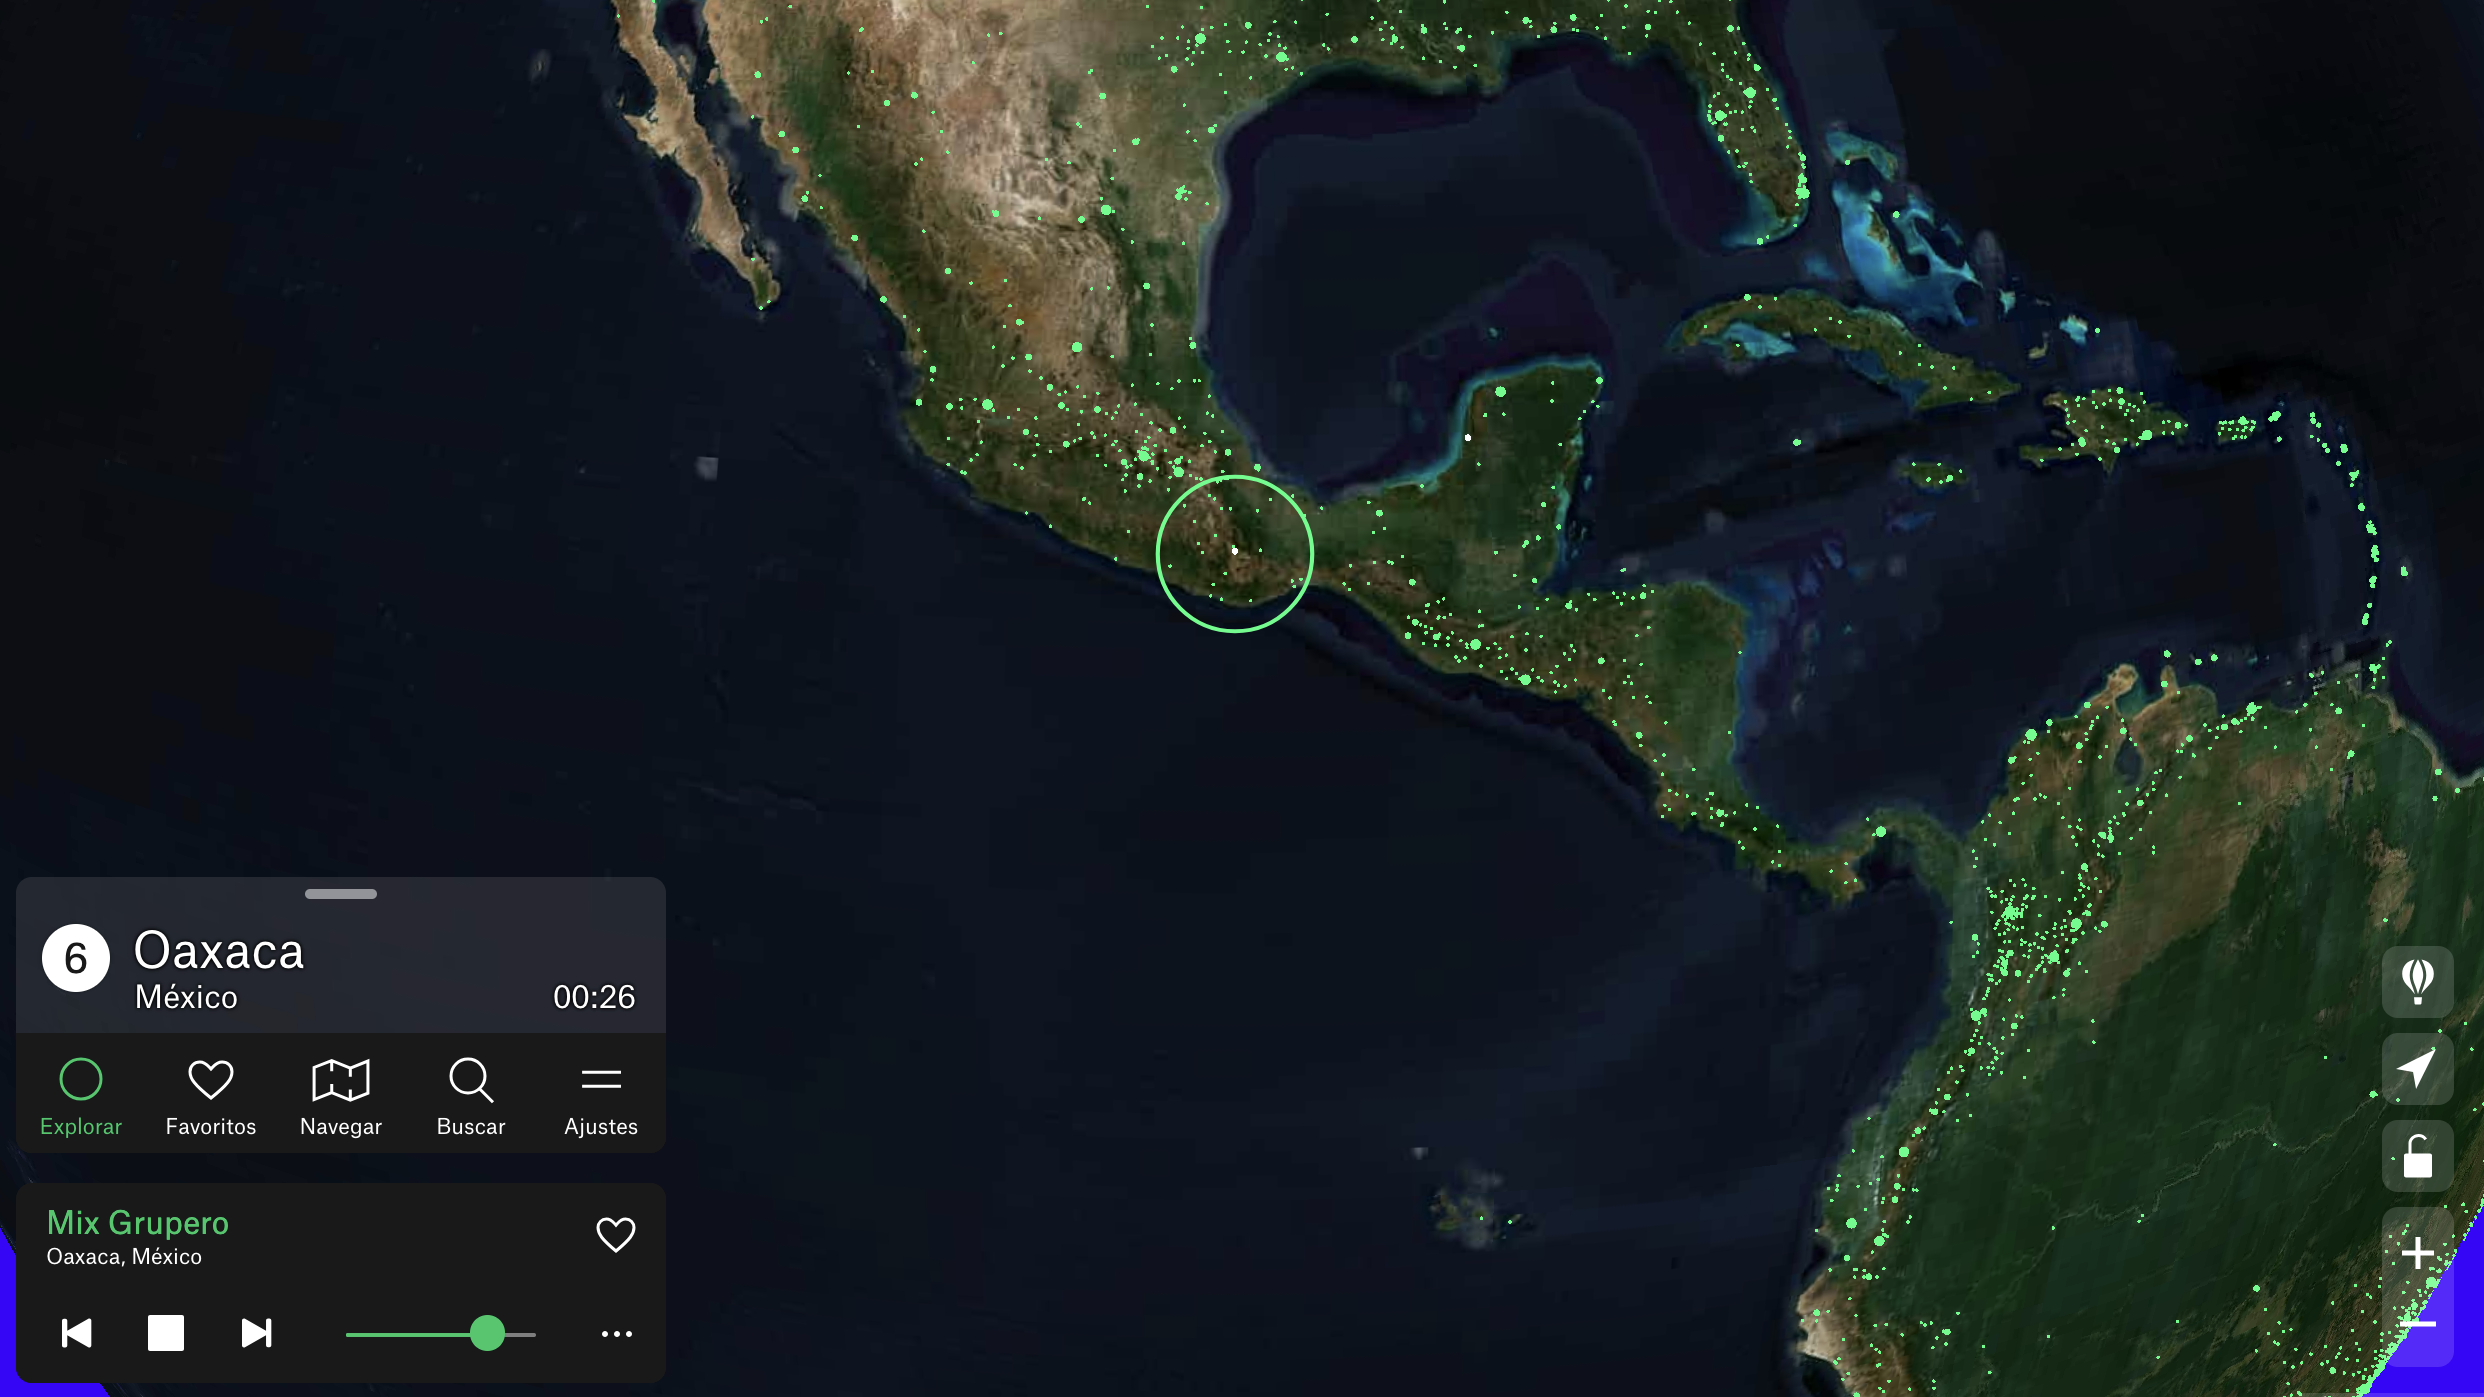
Task: Open the balloon ride icon
Action: tap(2417, 982)
